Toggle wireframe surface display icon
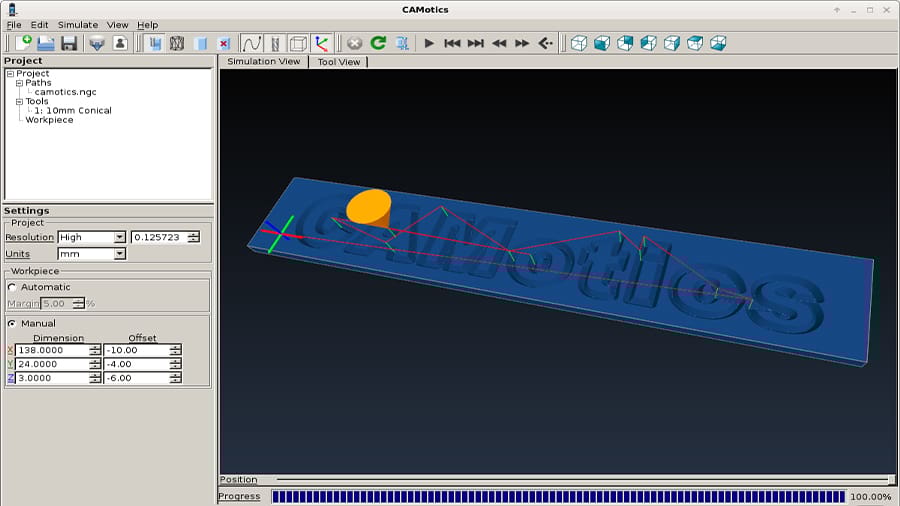Viewport: 900px width, 506px height. (x=177, y=43)
